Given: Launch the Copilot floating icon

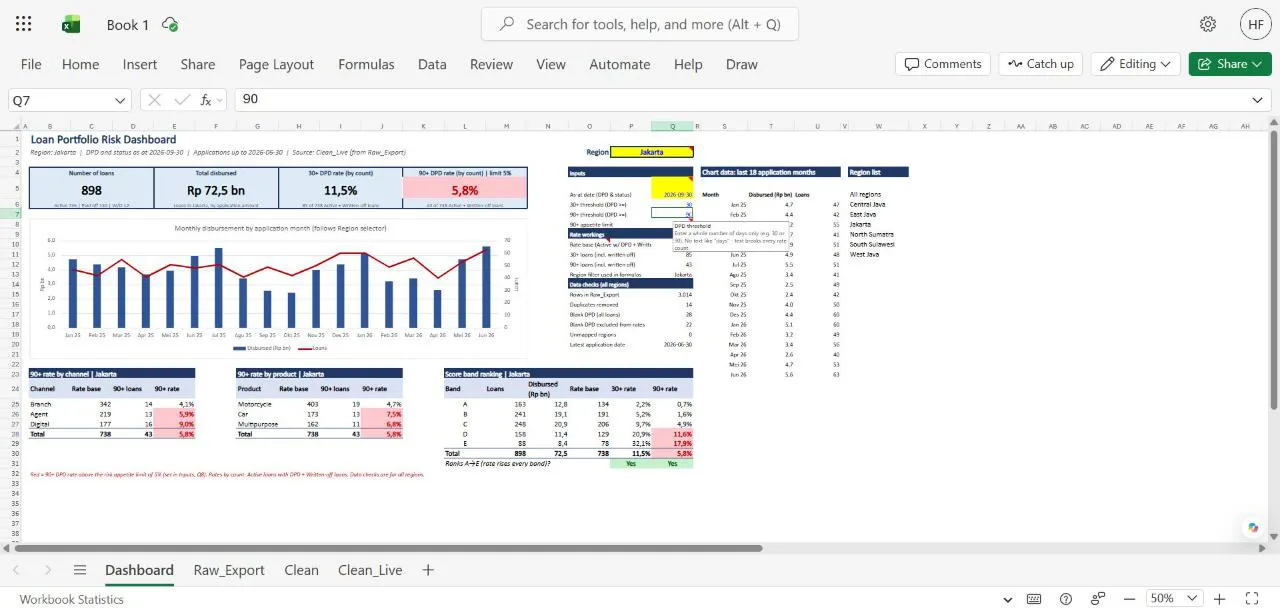Looking at the screenshot, I should pyautogui.click(x=1253, y=528).
